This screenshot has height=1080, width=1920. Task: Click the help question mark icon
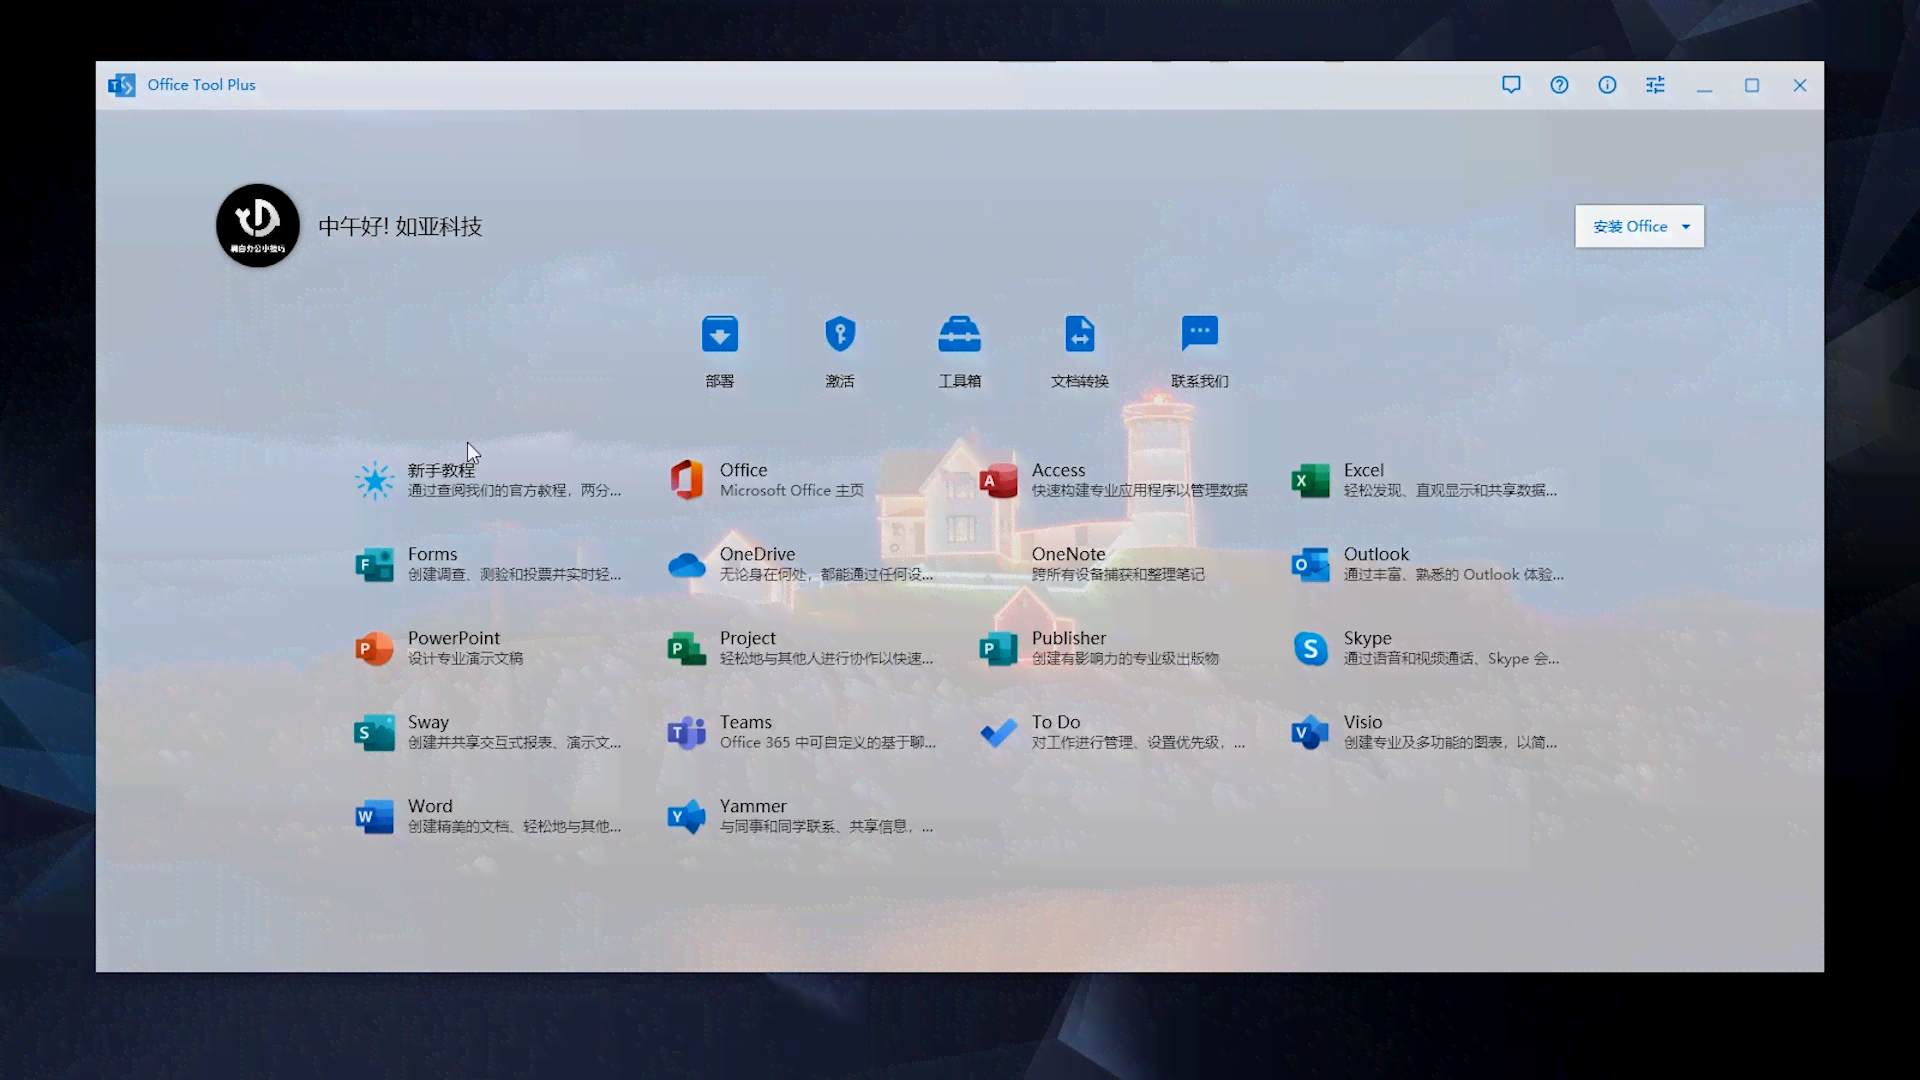tap(1559, 84)
